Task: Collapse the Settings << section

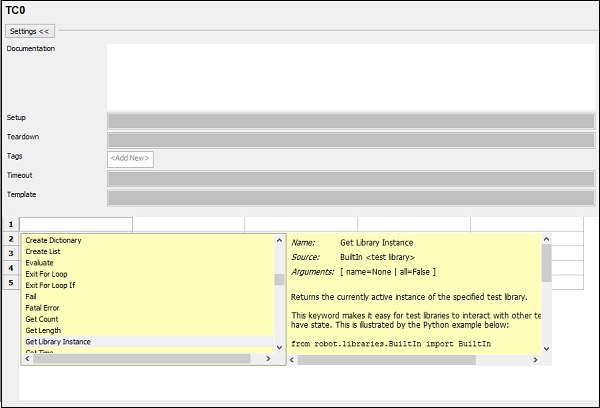Action: [x=31, y=31]
